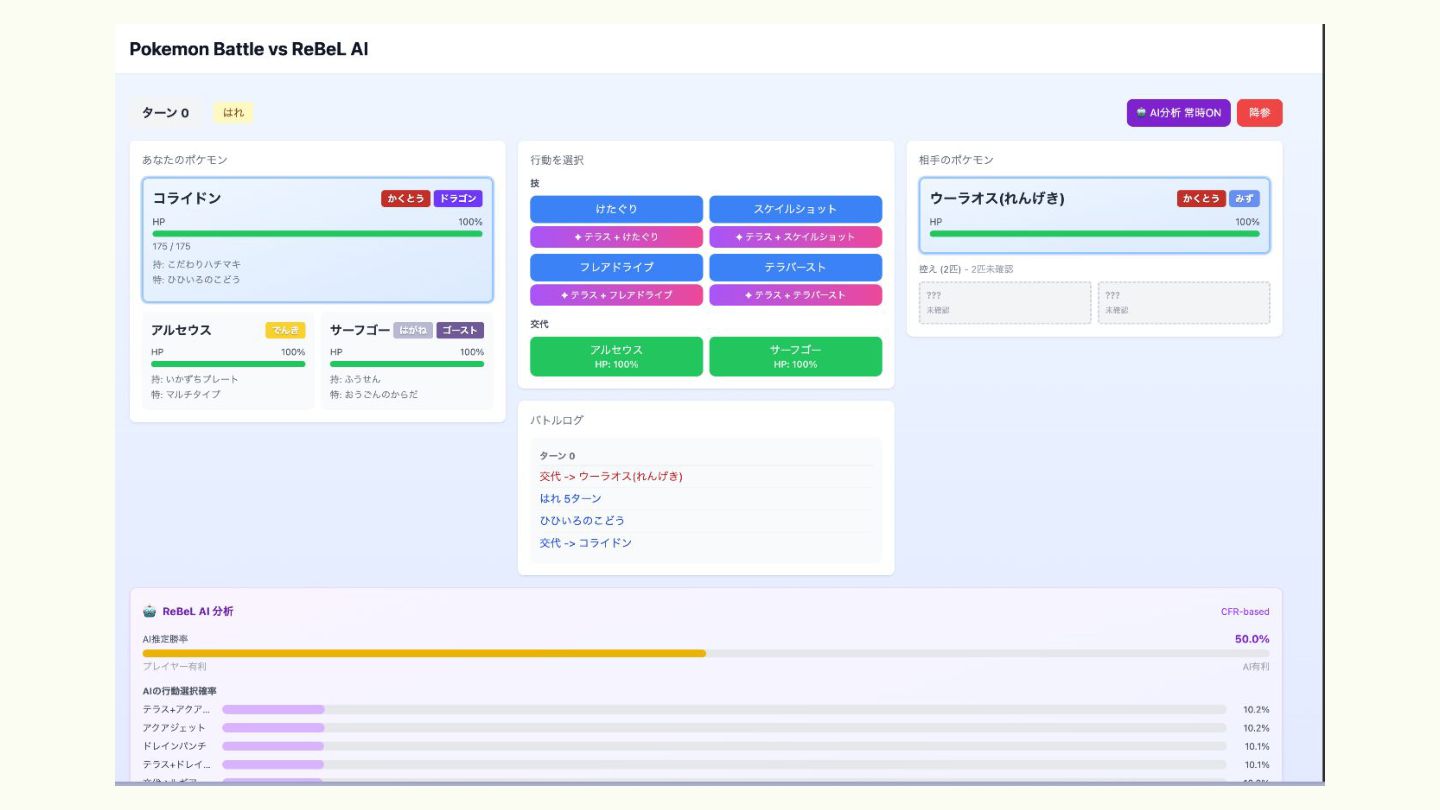This screenshot has width=1440, height=810.
Task: Click log entry 交代 -> コライドン
Action: pos(585,542)
